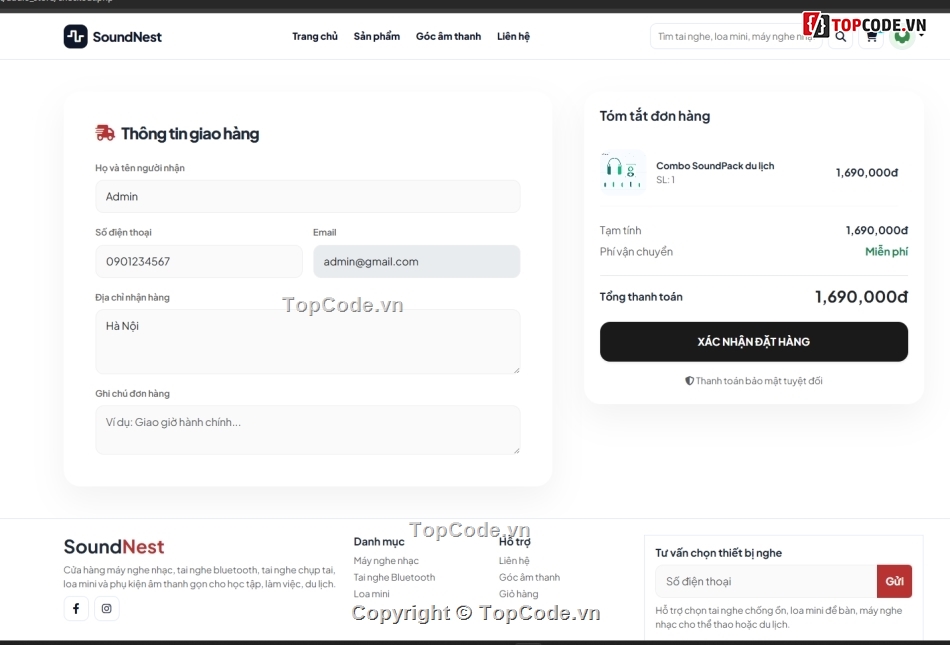
Task: Click the Ghi chú đơn hàng textarea
Action: [308, 430]
